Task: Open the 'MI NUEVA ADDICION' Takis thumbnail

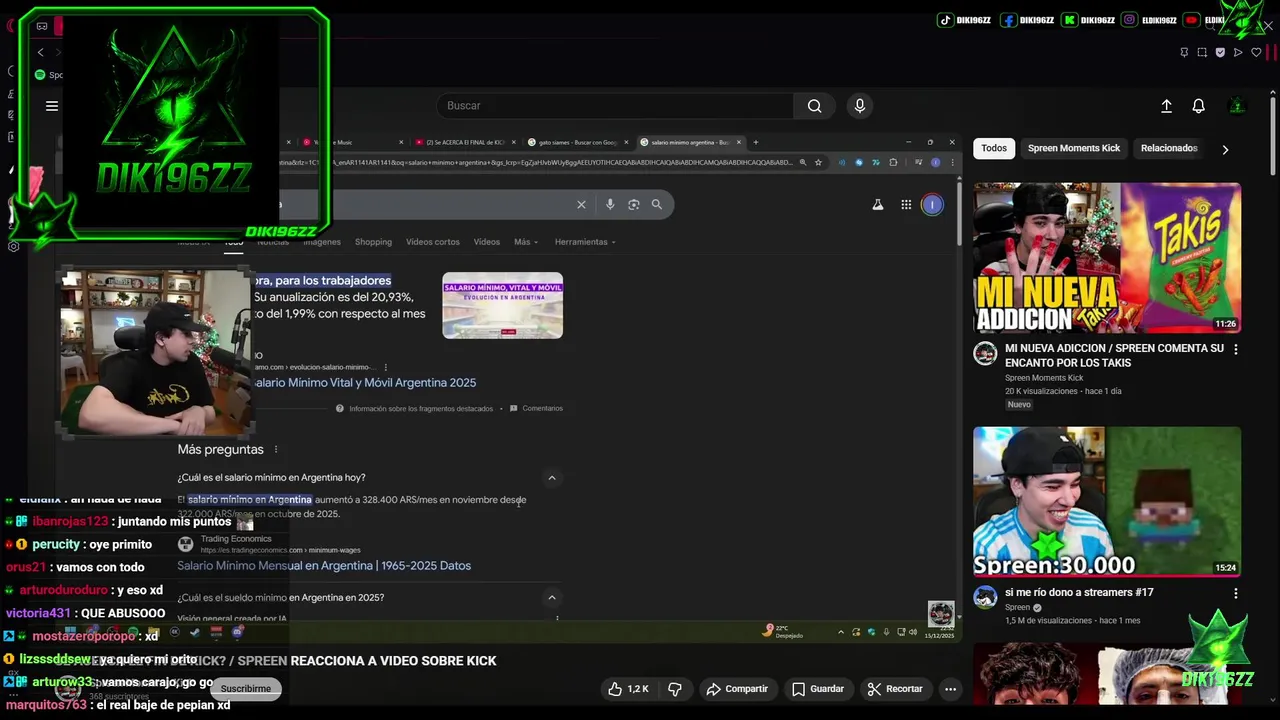Action: pos(1107,258)
